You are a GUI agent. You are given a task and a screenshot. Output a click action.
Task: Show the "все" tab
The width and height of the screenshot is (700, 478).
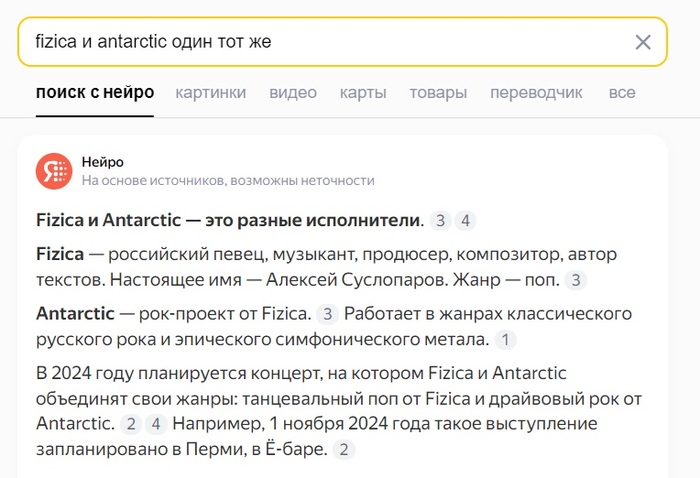(622, 93)
